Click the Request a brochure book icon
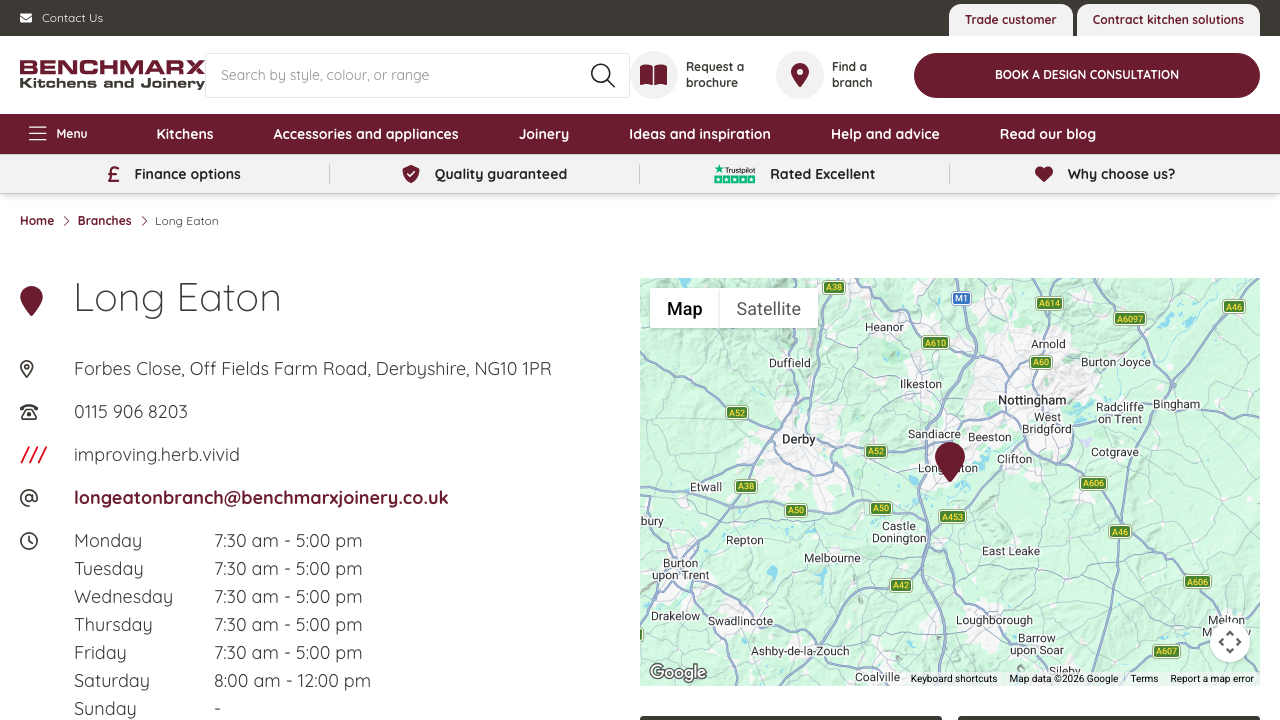The width and height of the screenshot is (1280, 720). [x=653, y=75]
